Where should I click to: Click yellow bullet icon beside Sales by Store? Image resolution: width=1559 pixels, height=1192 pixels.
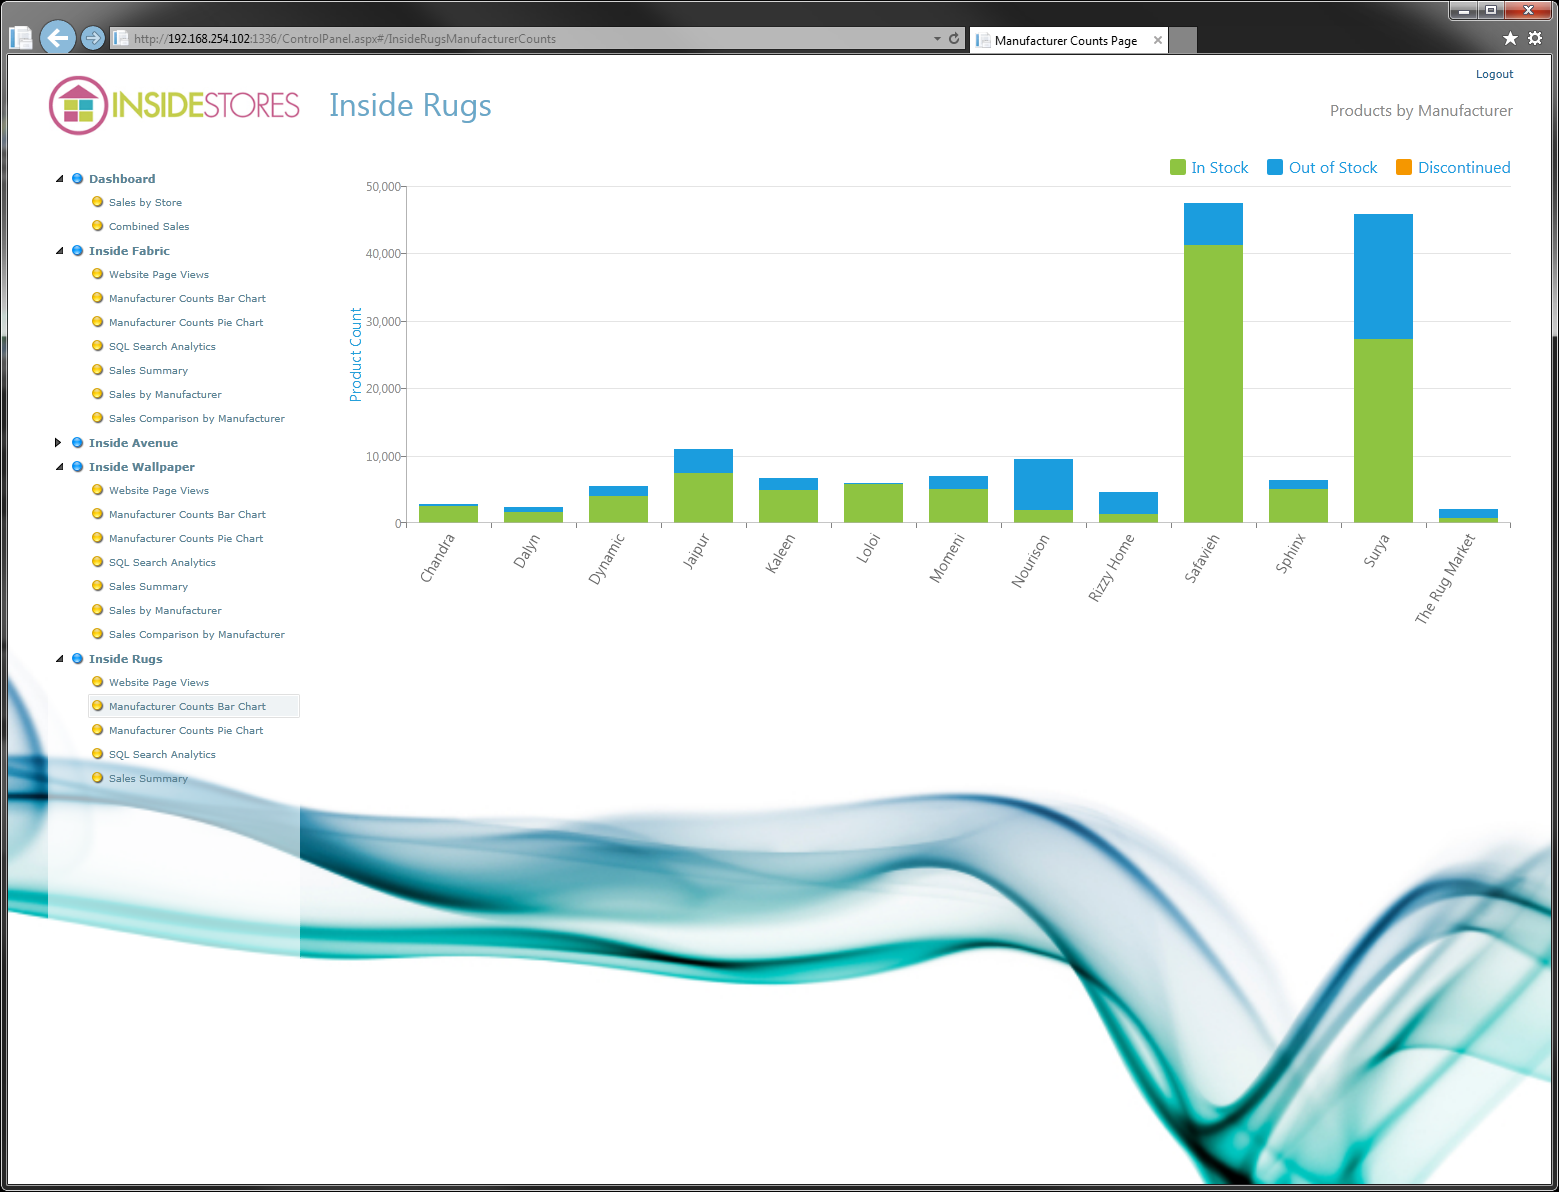[x=97, y=202]
